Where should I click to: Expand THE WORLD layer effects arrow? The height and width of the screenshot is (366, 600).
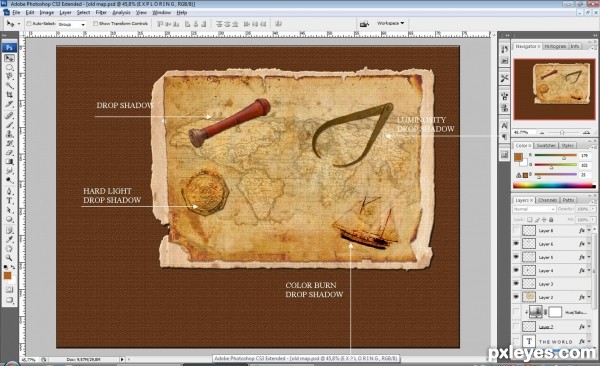(x=589, y=341)
